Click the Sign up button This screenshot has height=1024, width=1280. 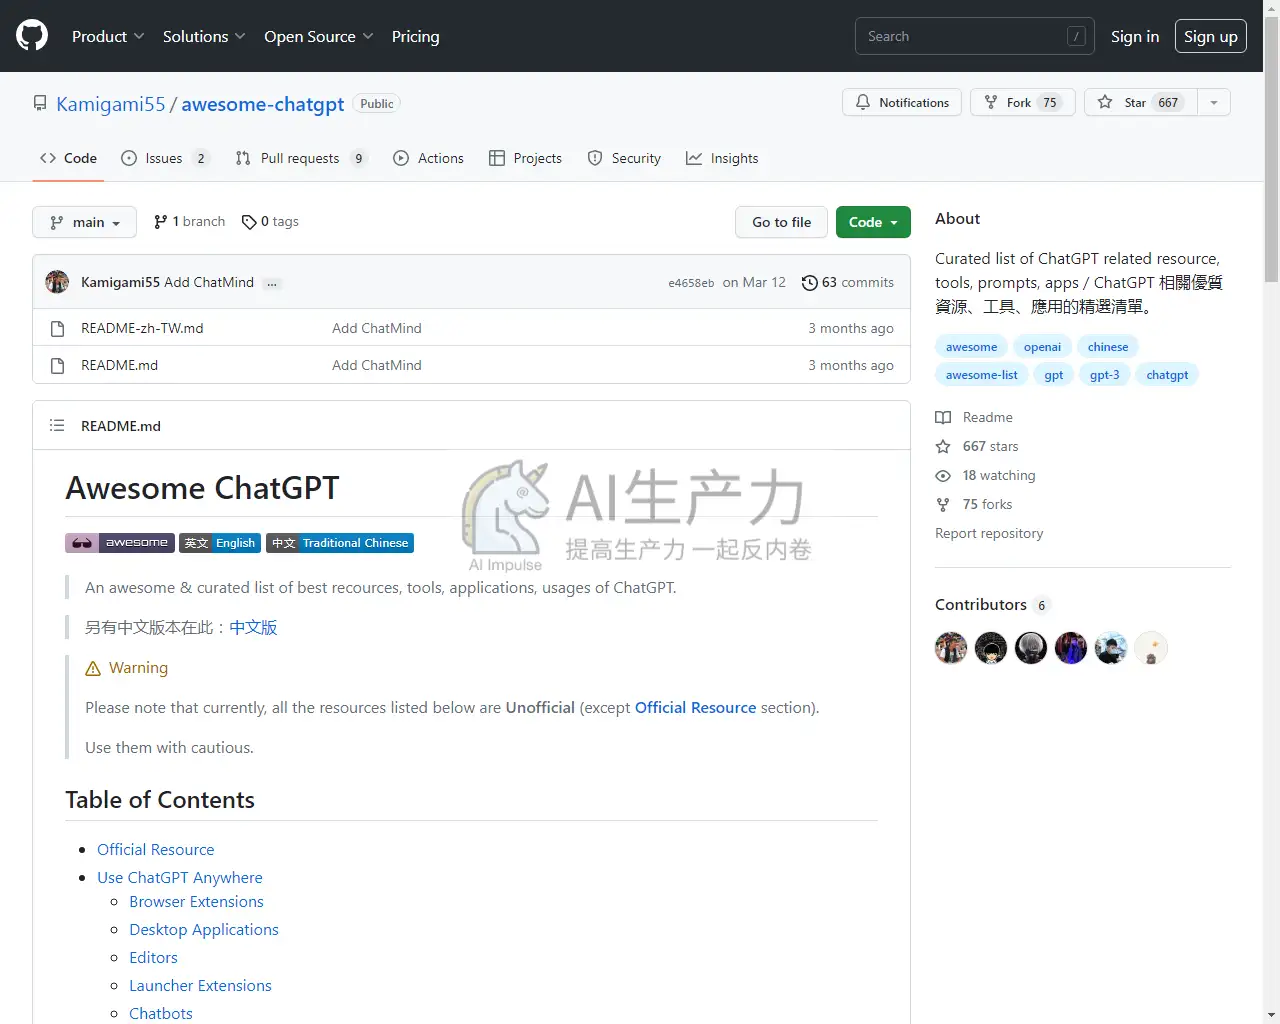1211,36
